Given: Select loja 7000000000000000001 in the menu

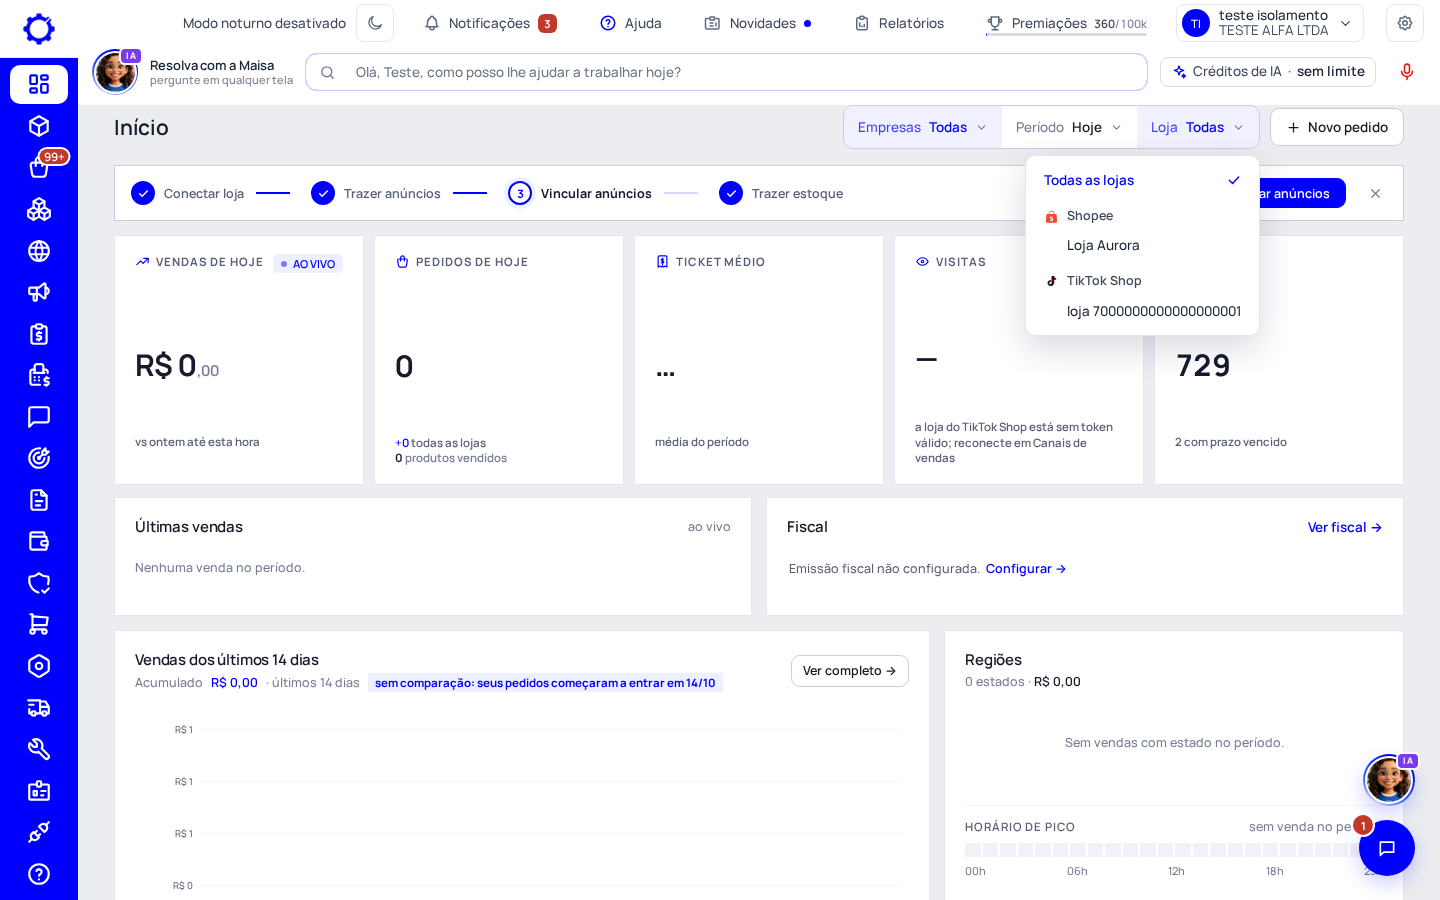Looking at the screenshot, I should click(1142, 311).
